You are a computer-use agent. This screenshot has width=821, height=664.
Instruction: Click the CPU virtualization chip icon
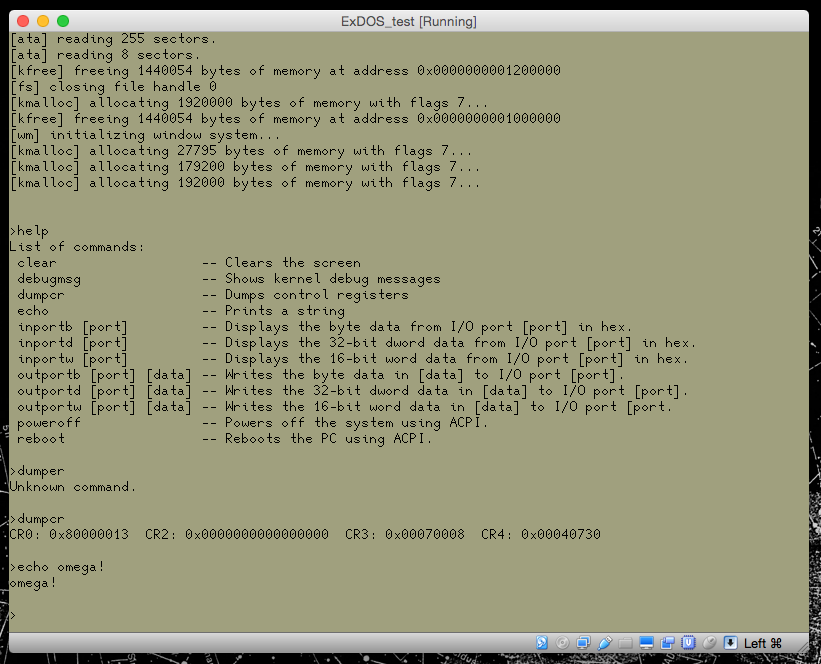tap(689, 643)
